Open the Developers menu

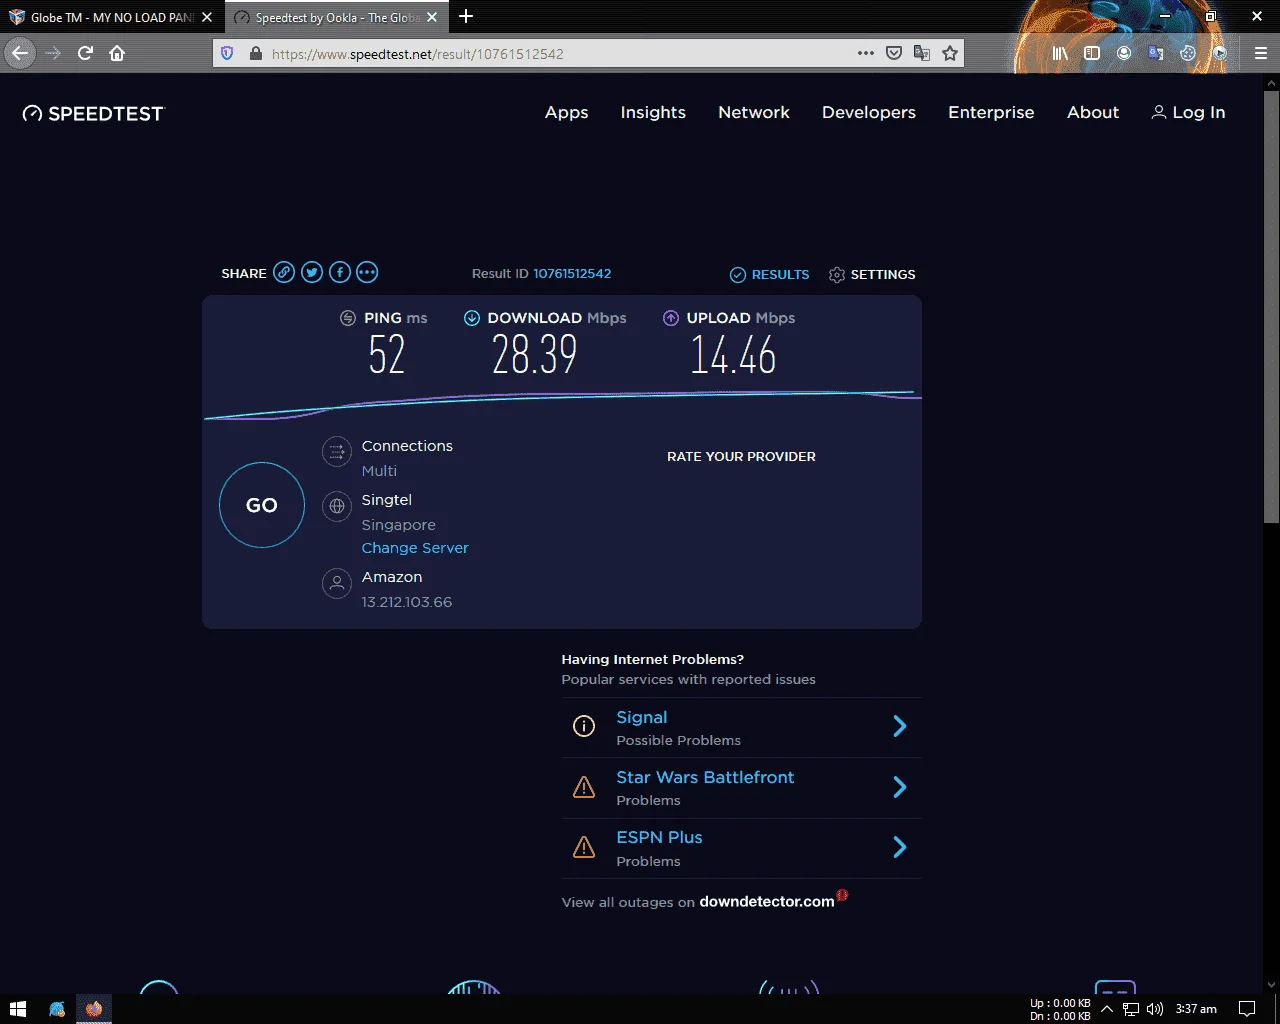(869, 112)
